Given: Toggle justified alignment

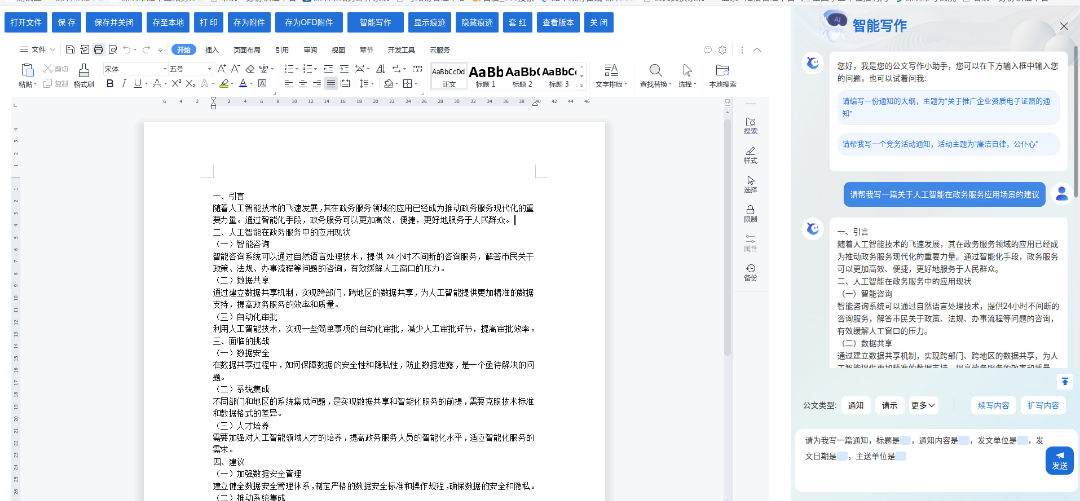Looking at the screenshot, I should point(331,83).
